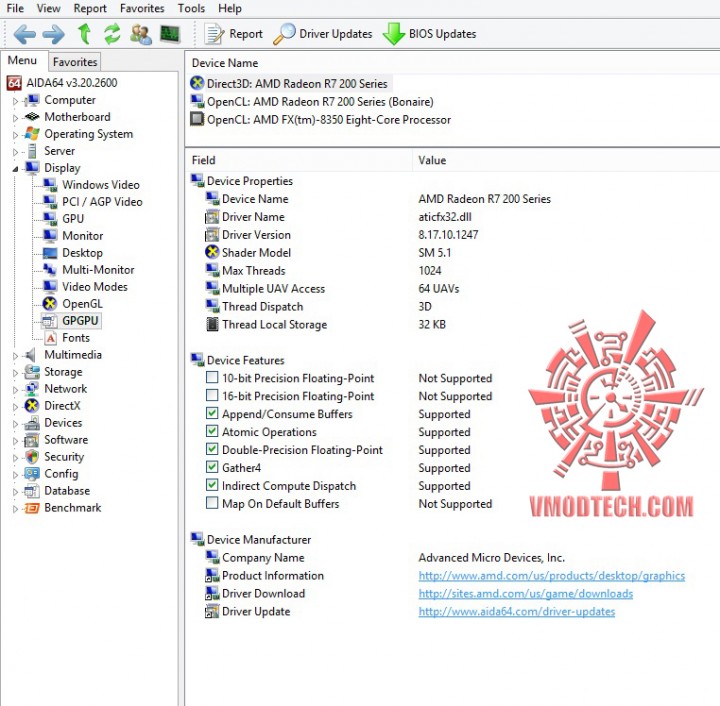Select the Benchmark category icon
The image size is (720, 706).
click(x=32, y=508)
